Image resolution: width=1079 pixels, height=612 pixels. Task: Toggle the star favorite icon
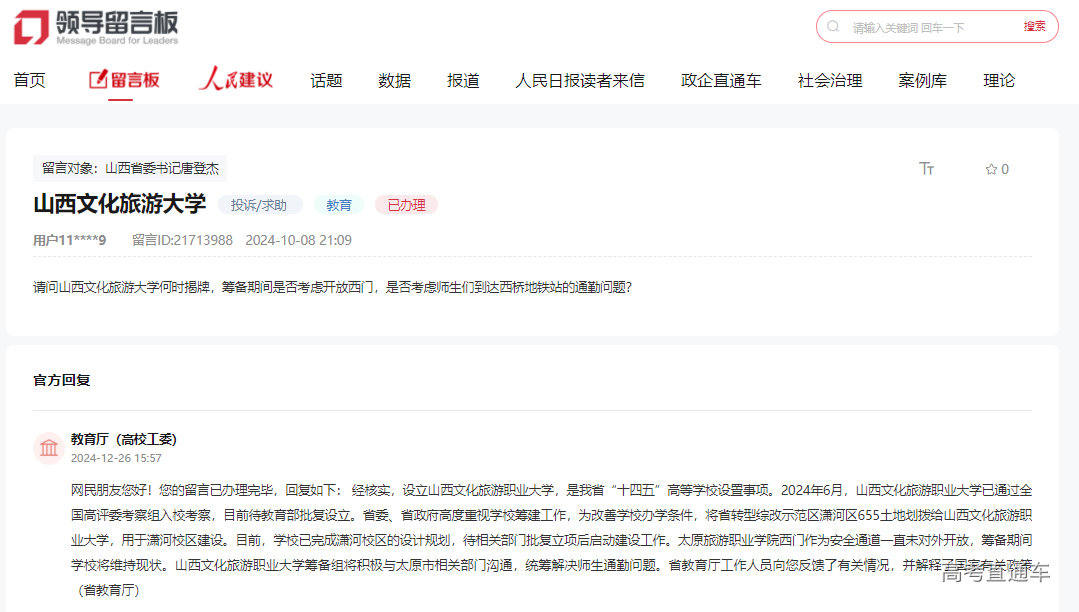988,169
